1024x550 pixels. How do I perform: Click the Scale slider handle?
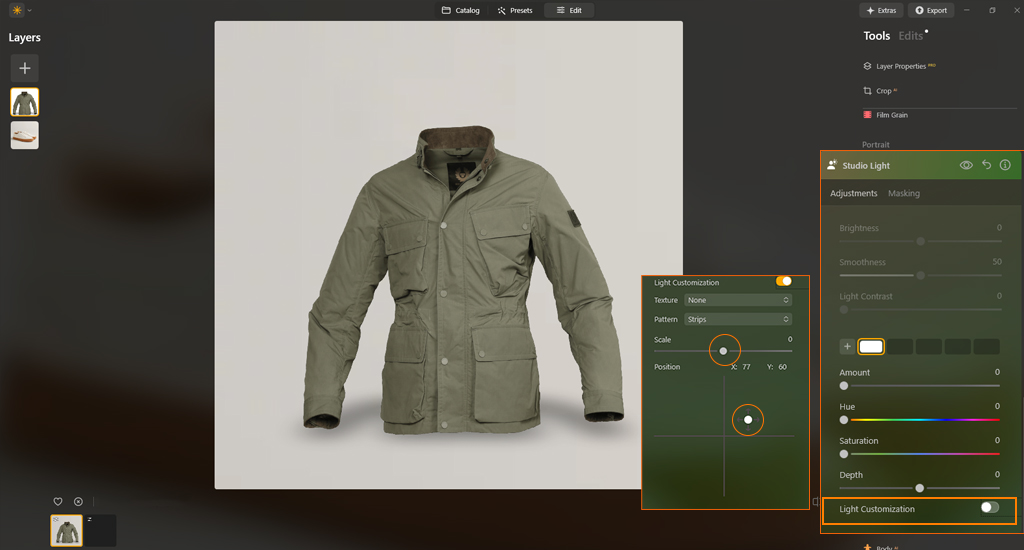(723, 351)
